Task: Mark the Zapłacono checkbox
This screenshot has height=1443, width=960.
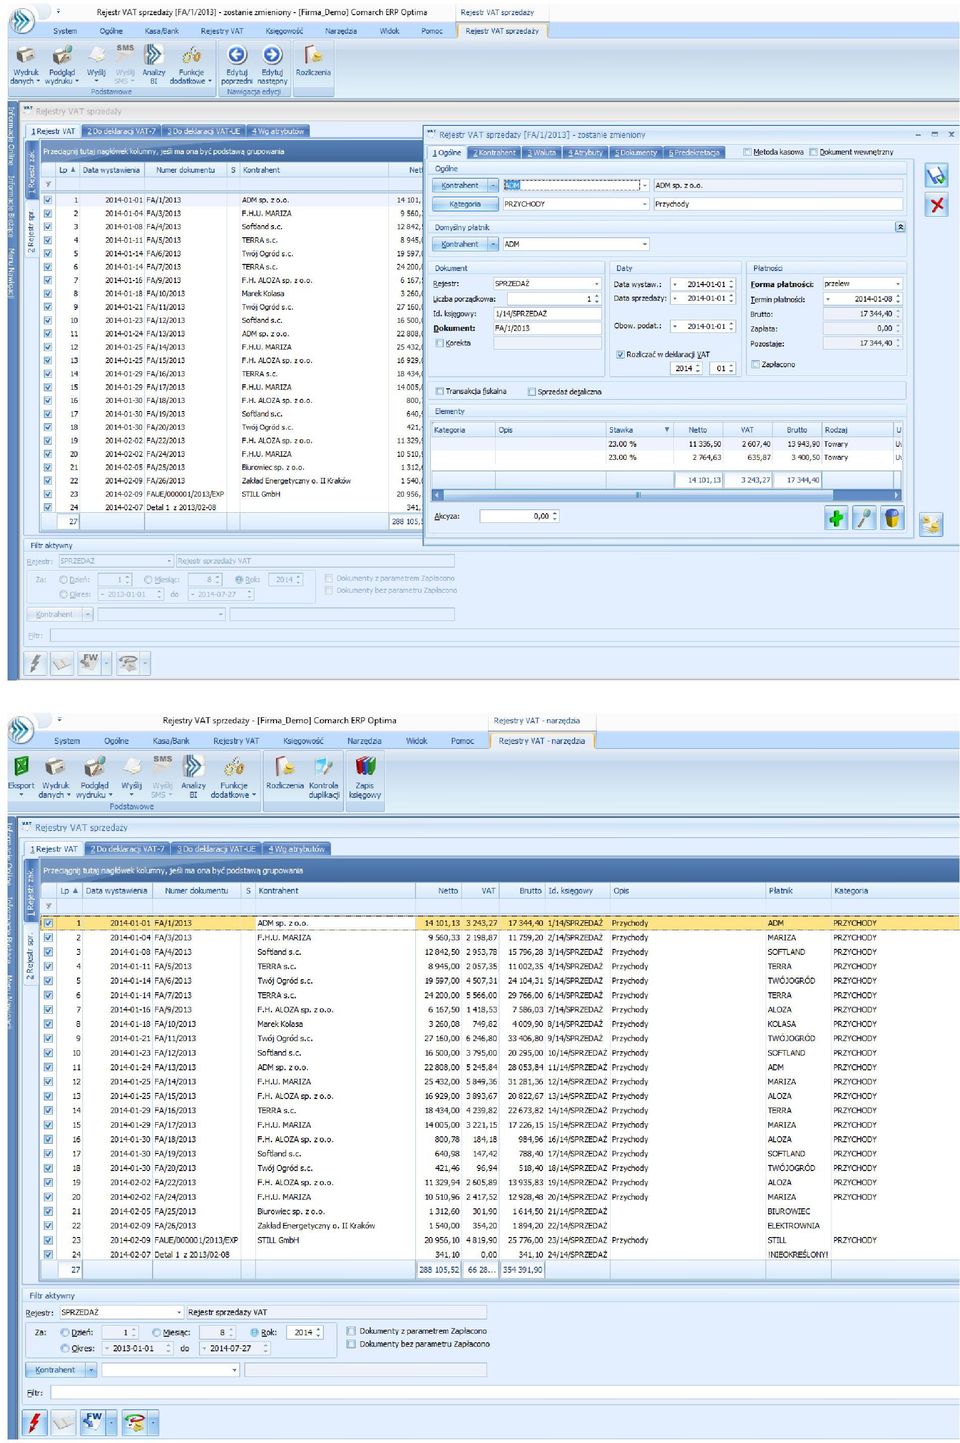Action: 756,364
